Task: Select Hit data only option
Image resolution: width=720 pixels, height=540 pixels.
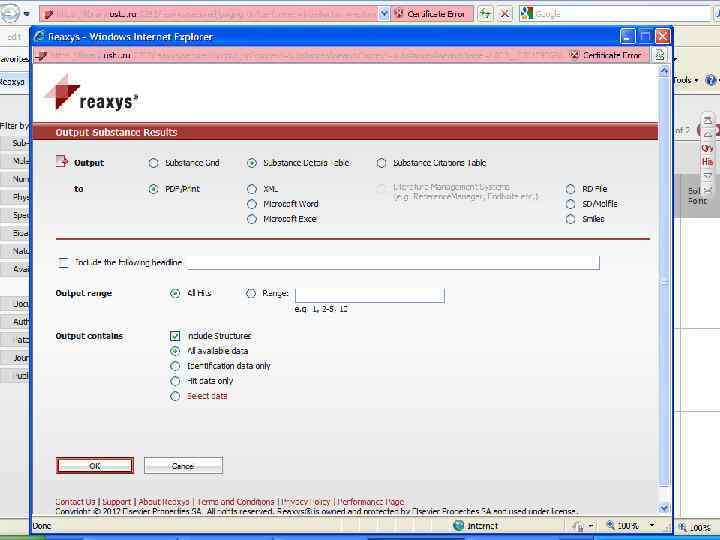Action: coord(175,381)
